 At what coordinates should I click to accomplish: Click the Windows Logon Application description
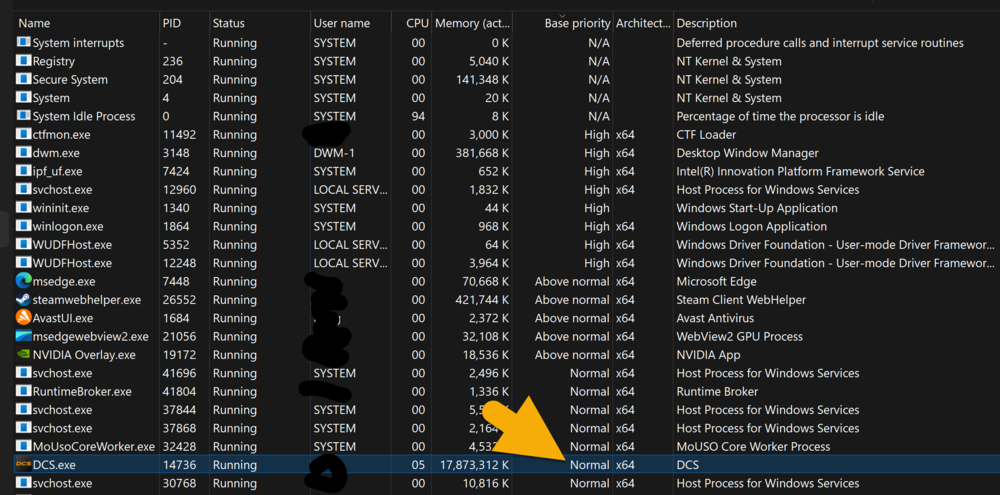tap(751, 226)
